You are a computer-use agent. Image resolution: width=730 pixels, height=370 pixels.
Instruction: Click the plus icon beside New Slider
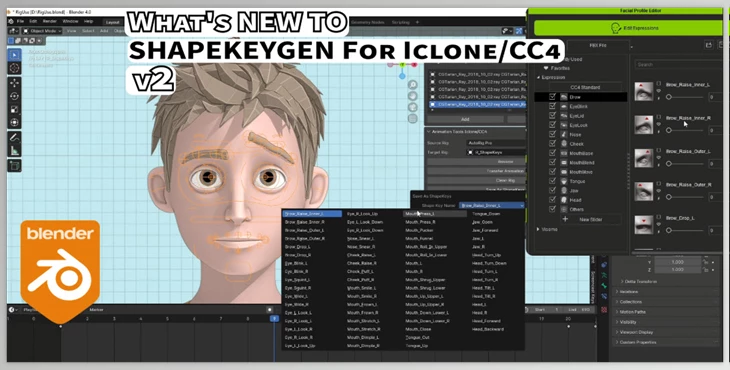[x=565, y=219]
